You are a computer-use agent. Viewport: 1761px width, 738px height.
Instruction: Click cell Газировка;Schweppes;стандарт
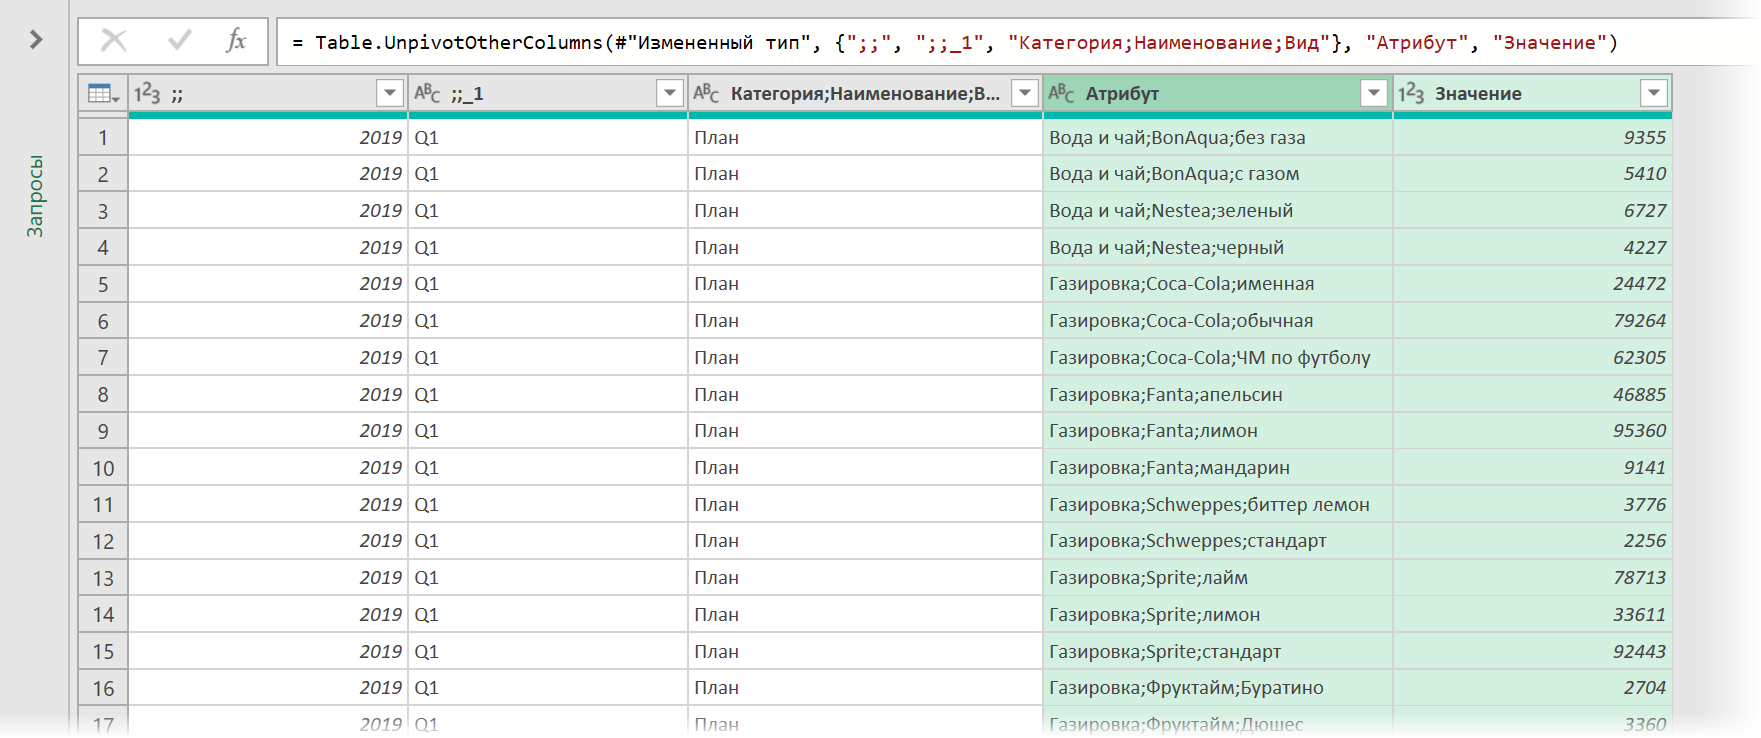click(x=1217, y=541)
